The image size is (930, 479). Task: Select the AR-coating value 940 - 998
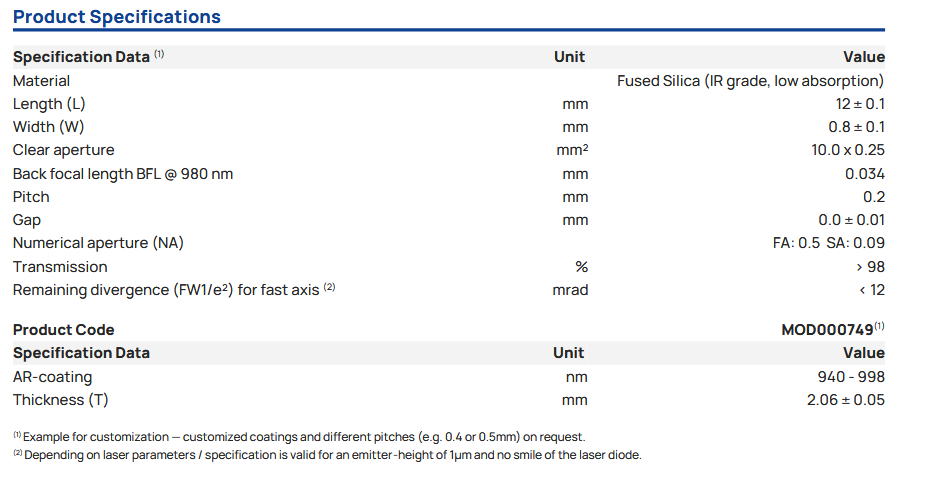click(x=851, y=377)
